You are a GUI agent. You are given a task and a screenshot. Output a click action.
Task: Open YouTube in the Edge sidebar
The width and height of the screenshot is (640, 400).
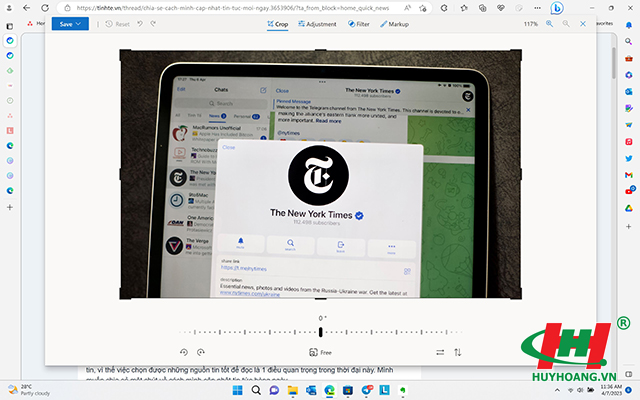click(x=629, y=191)
